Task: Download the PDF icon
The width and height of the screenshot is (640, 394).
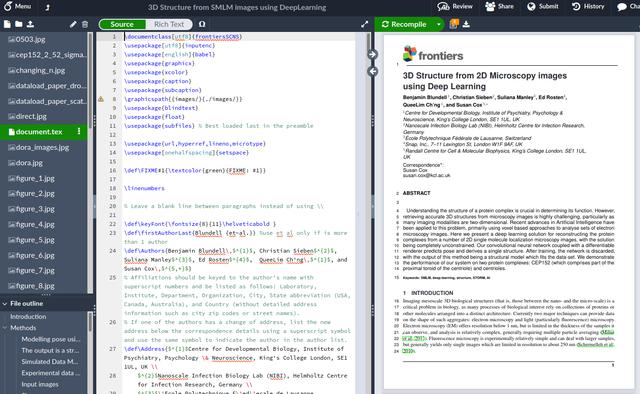Action: 466,24
